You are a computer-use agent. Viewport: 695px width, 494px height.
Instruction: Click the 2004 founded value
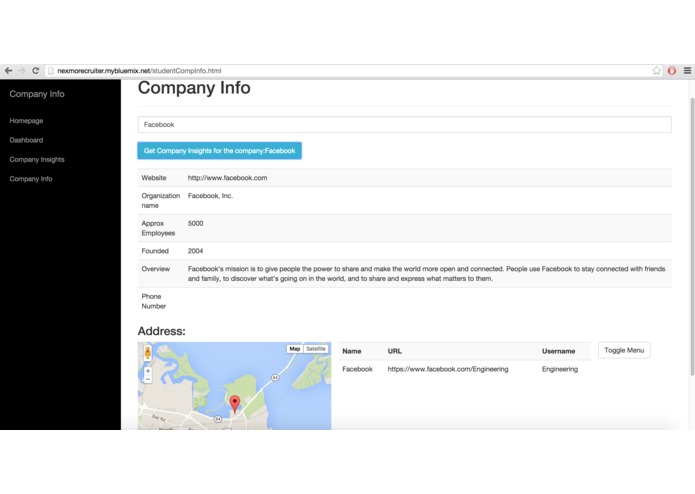point(195,251)
